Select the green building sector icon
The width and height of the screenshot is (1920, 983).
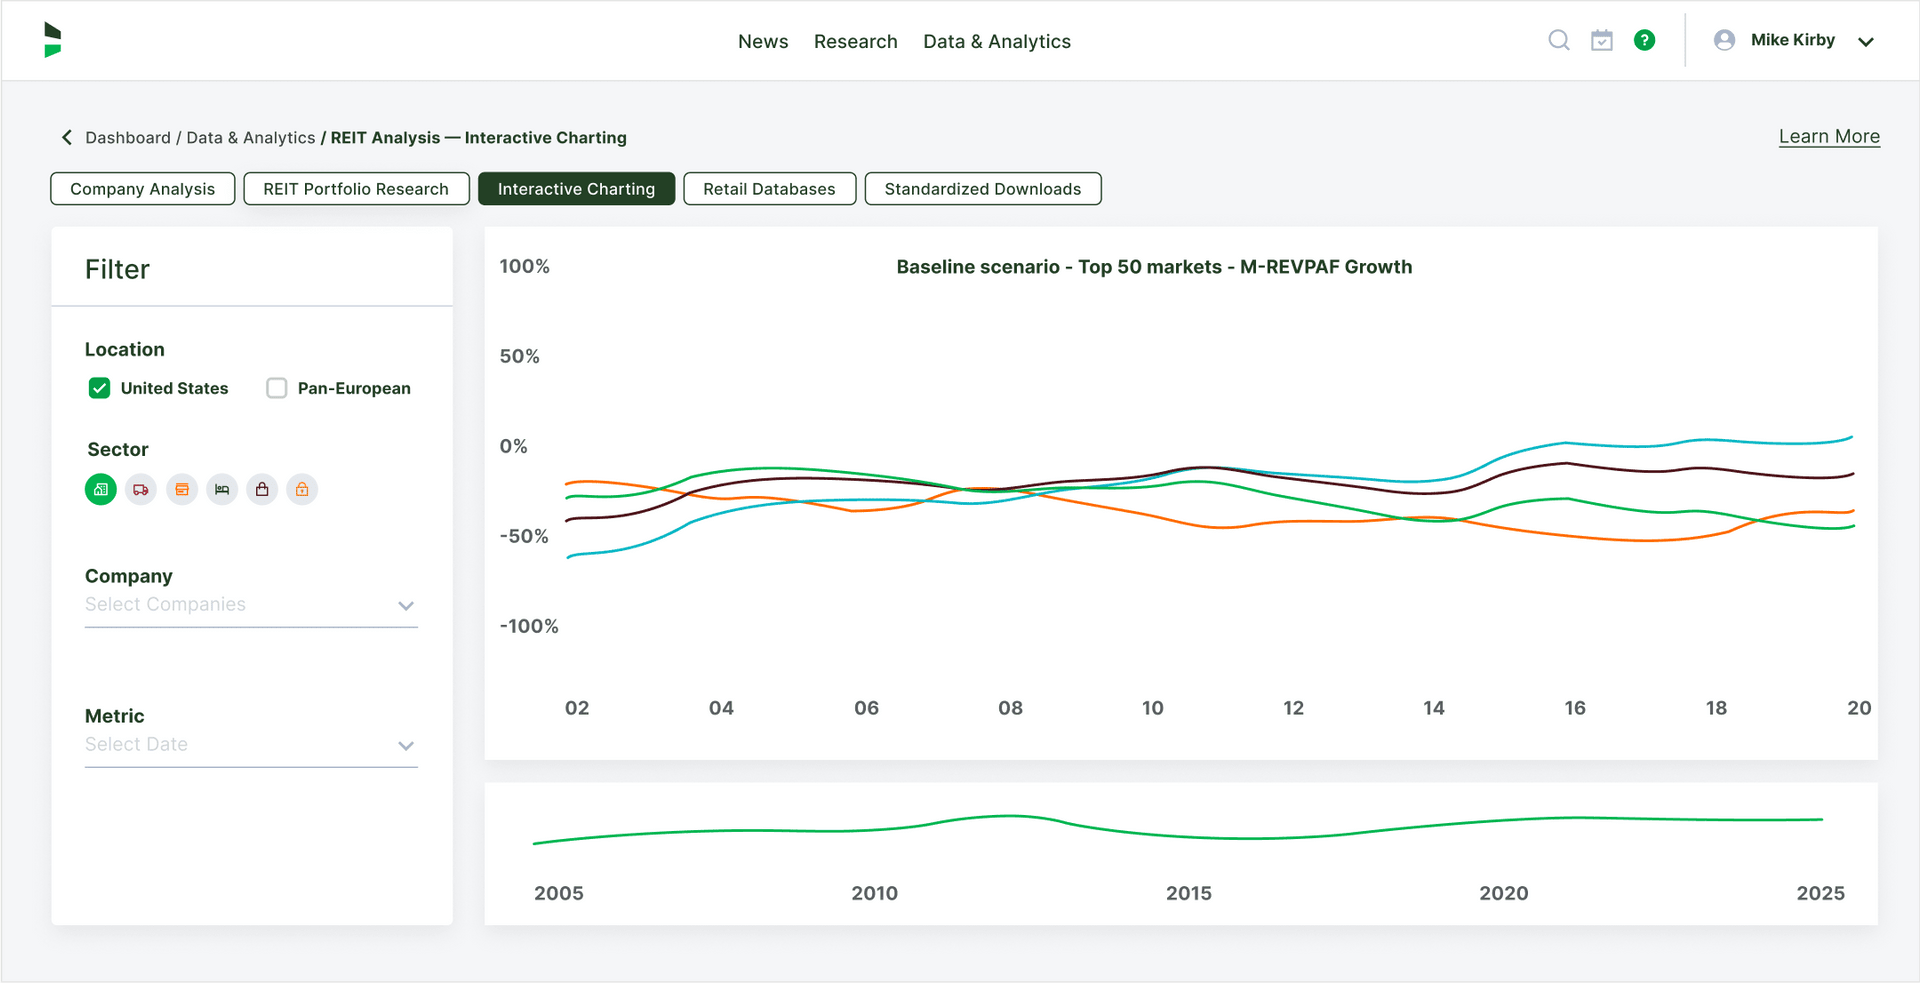click(x=100, y=489)
